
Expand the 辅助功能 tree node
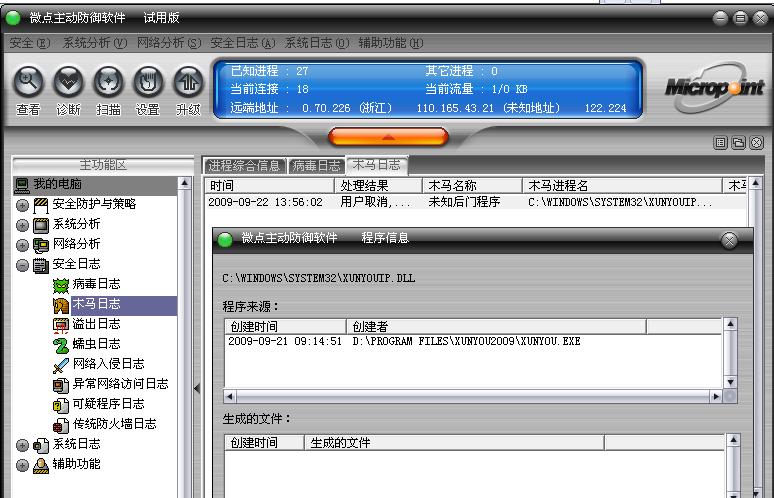point(22,465)
